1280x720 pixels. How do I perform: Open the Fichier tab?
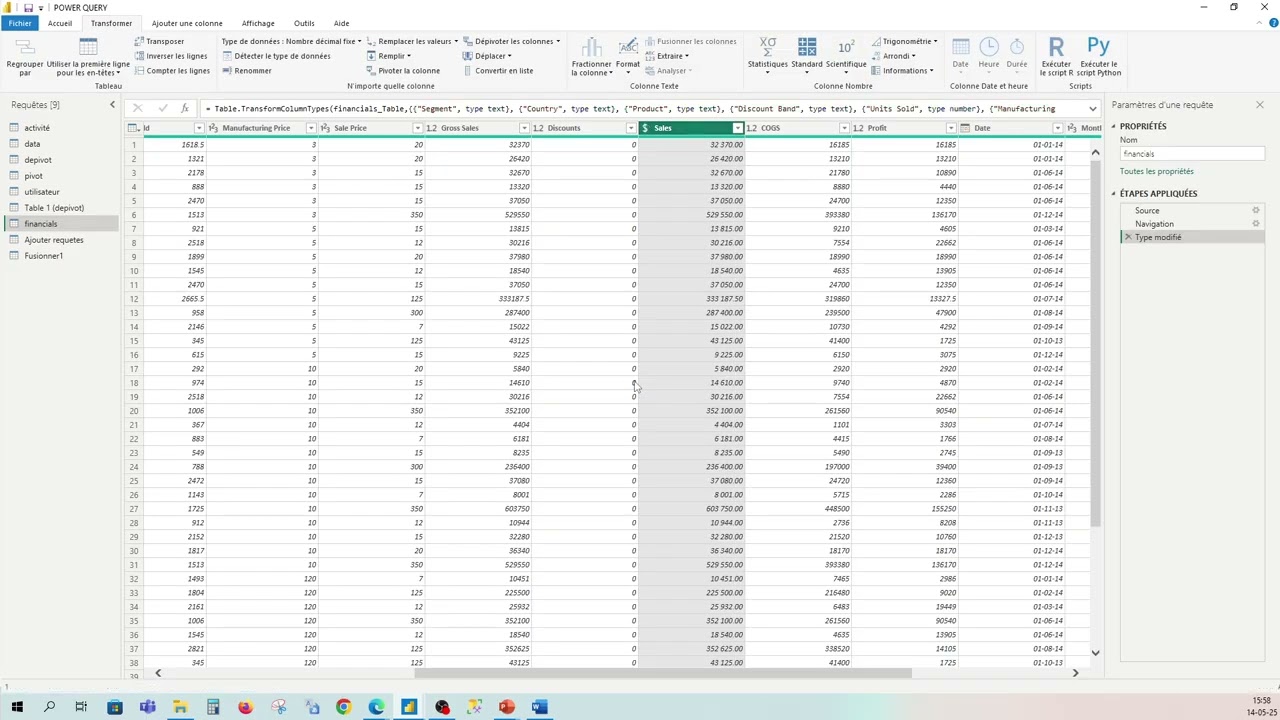(20, 23)
